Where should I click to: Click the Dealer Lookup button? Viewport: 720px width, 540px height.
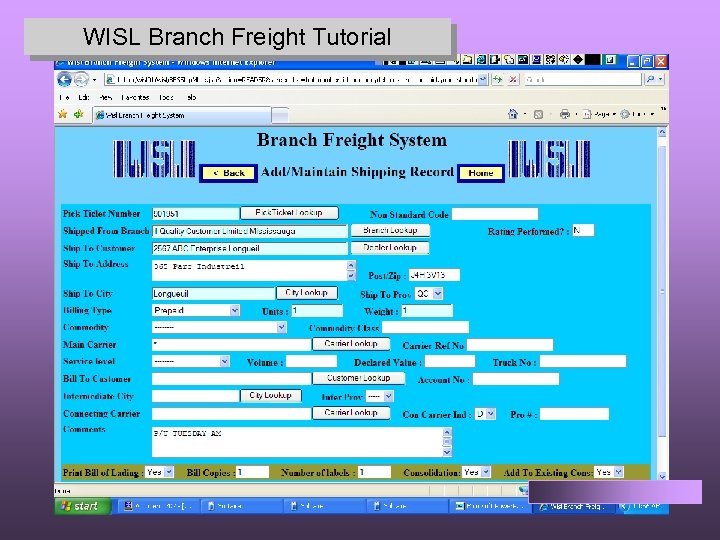[x=389, y=248]
